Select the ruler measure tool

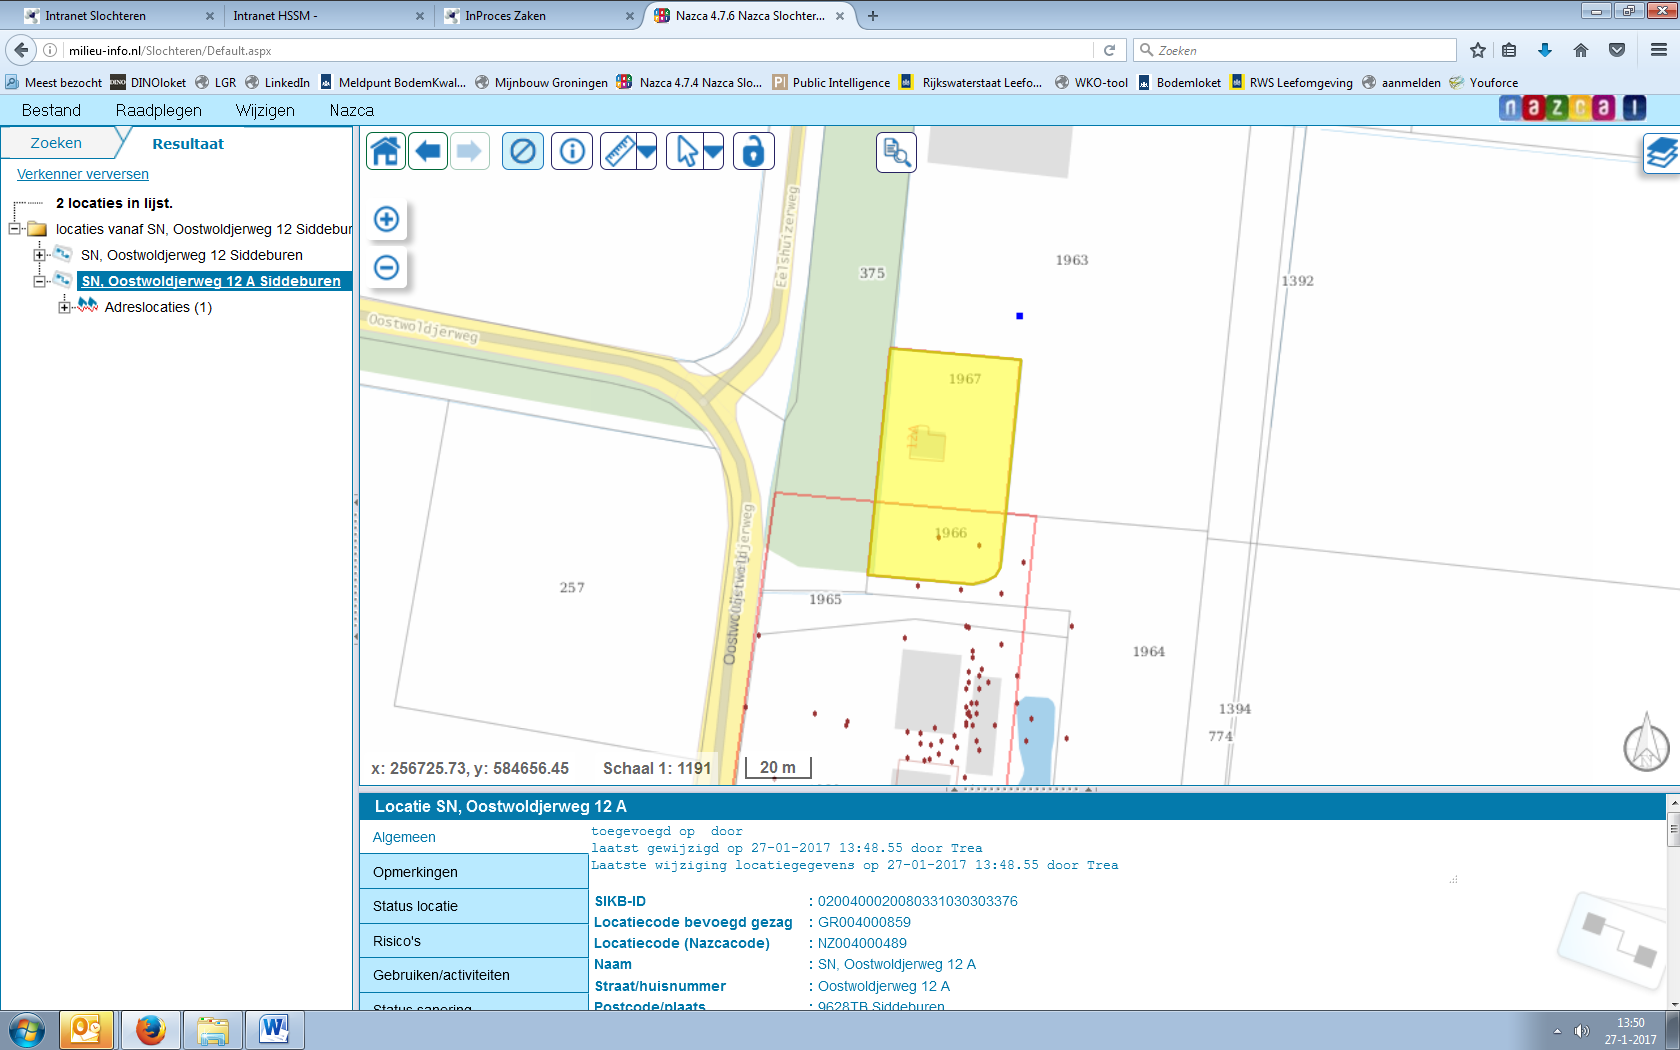619,151
